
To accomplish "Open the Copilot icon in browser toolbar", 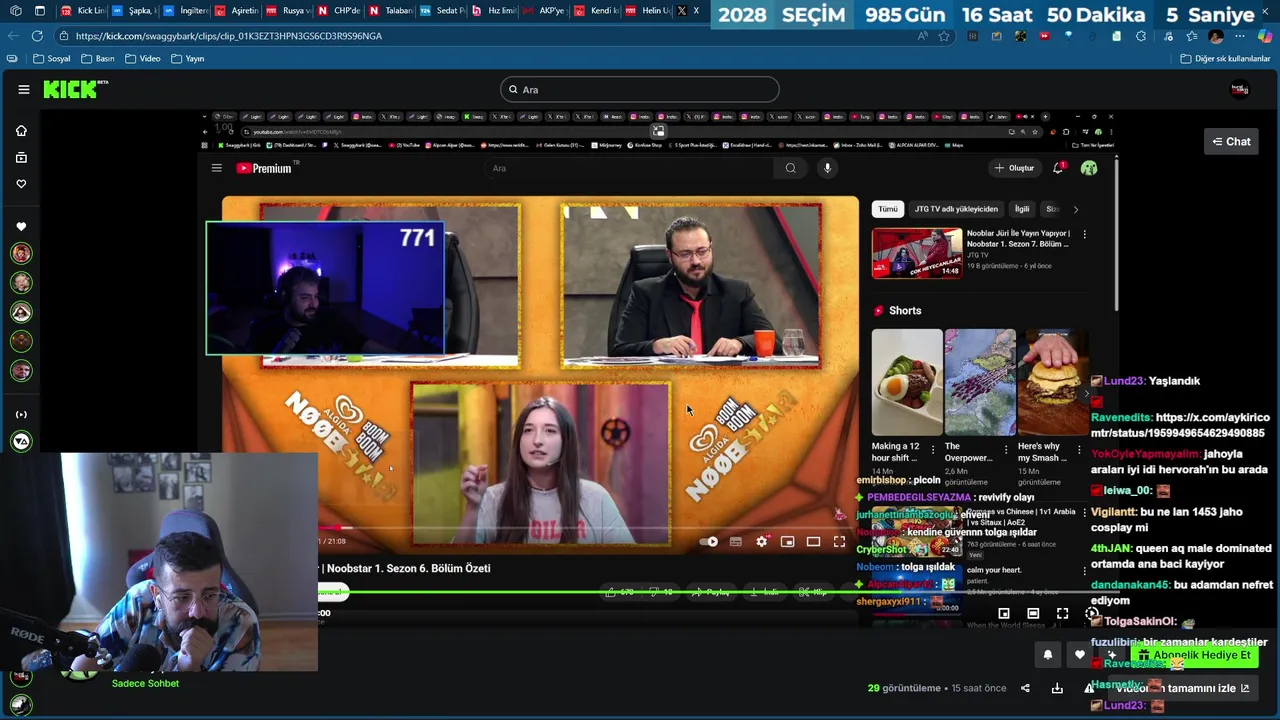I will (x=1265, y=36).
